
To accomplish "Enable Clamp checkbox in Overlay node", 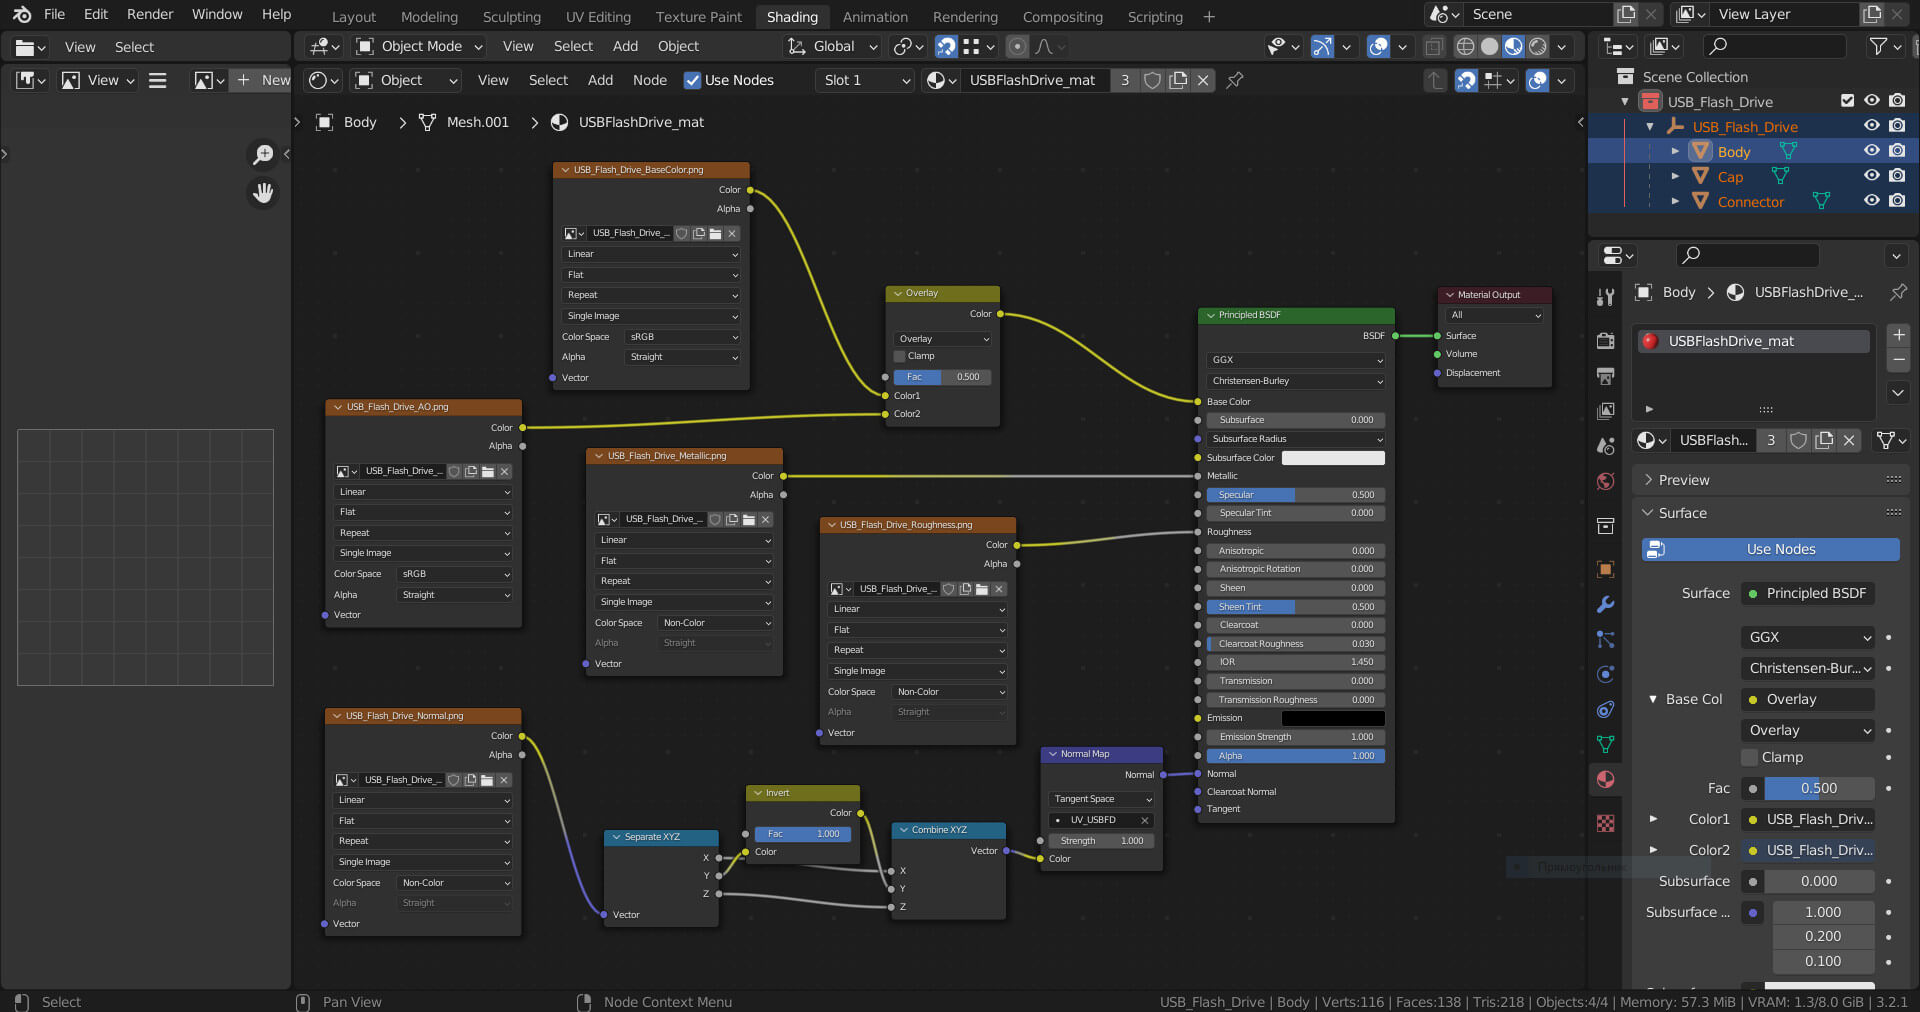I will click(900, 357).
